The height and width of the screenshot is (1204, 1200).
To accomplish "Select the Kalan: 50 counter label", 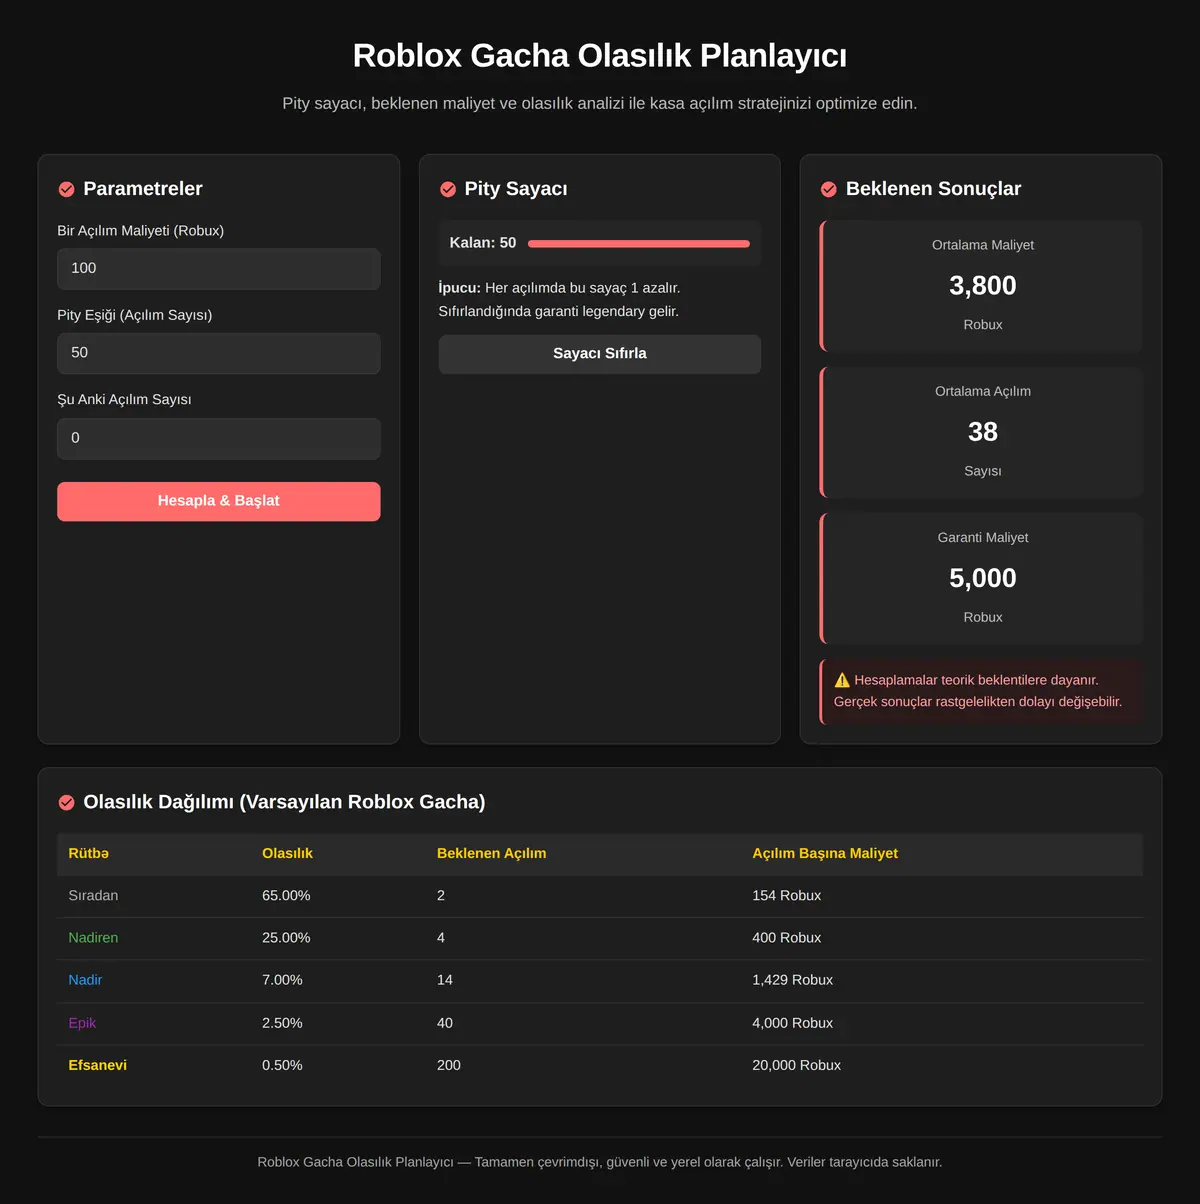I will coord(483,243).
